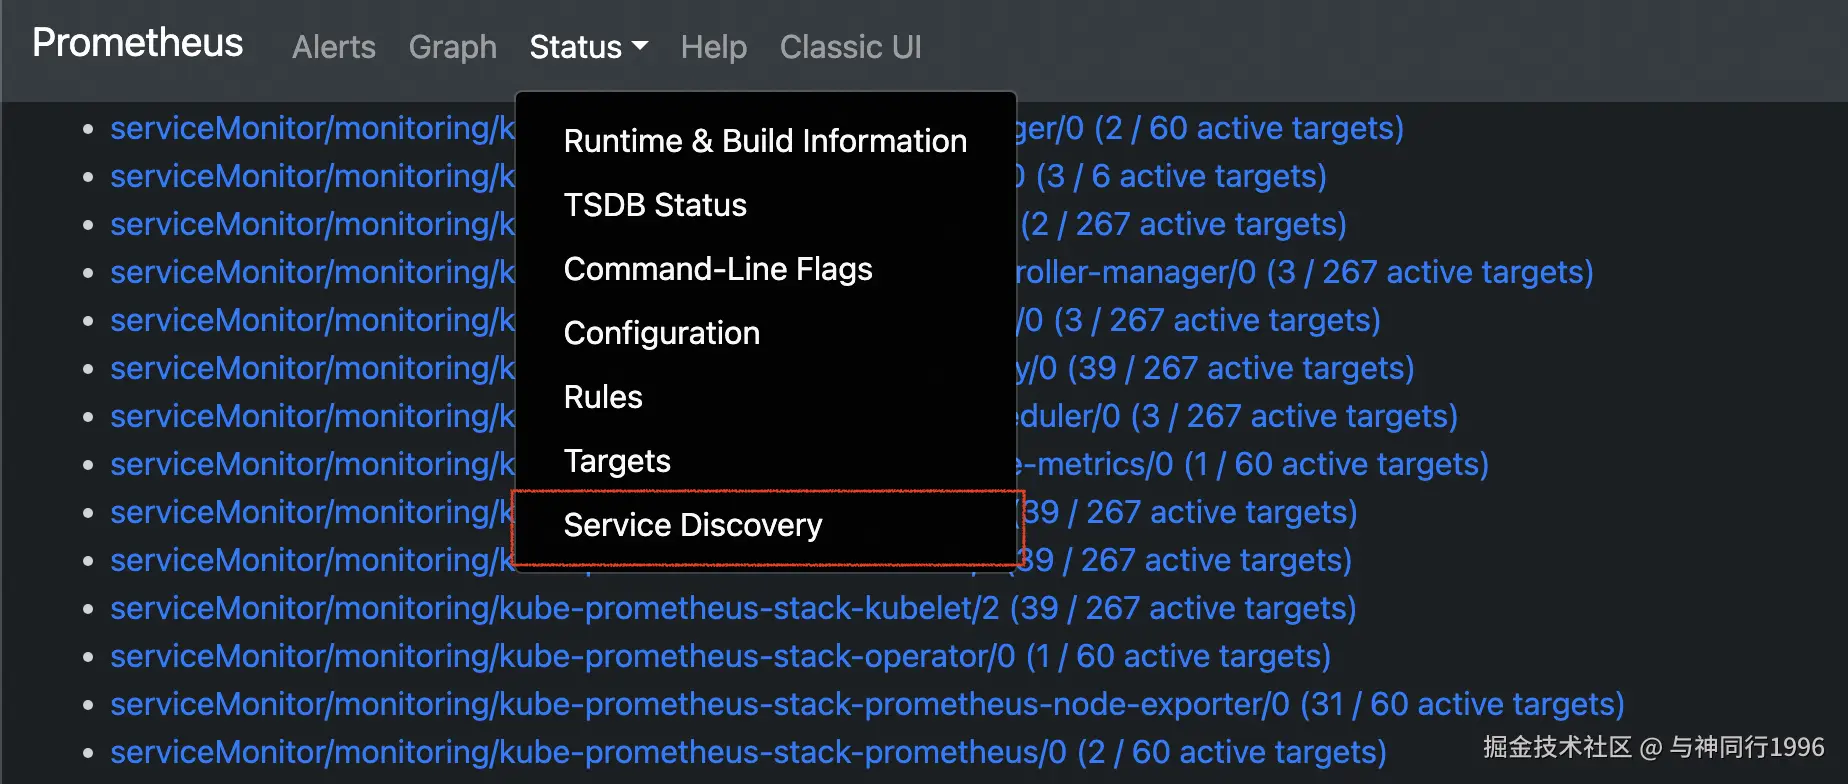
Task: Open the Help link in navbar
Action: click(713, 47)
